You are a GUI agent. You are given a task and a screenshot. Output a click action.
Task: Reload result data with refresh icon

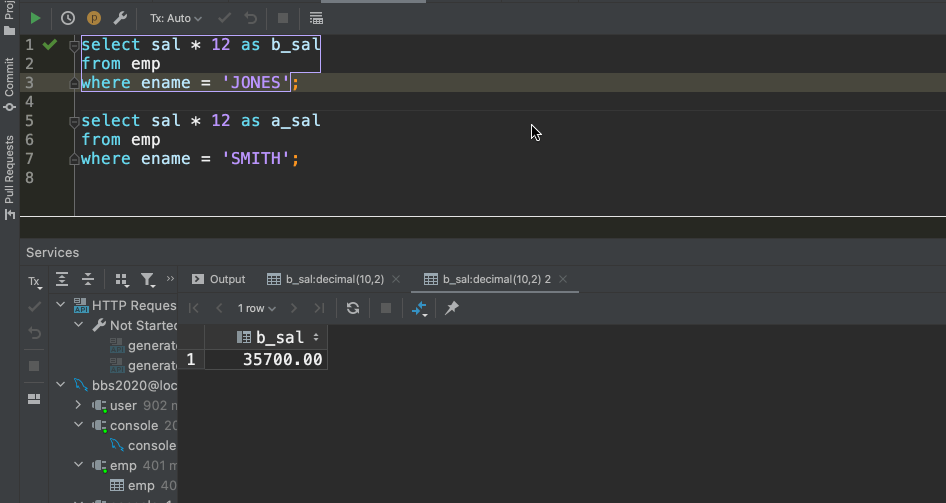pos(353,308)
